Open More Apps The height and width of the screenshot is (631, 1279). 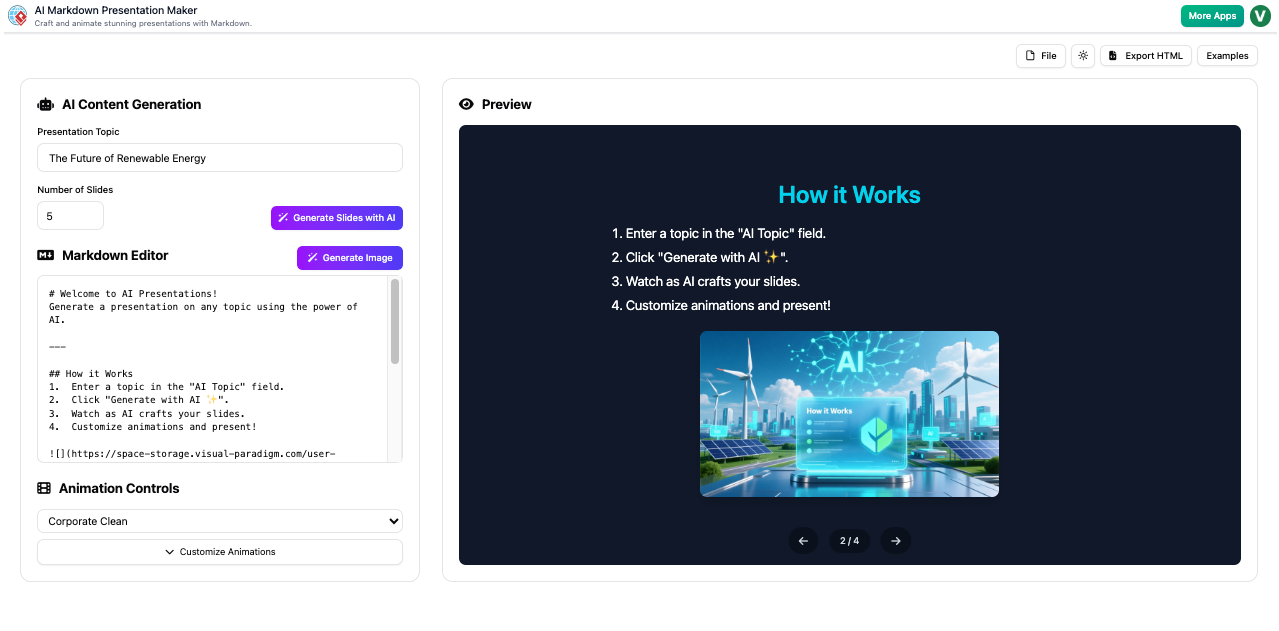[1212, 16]
